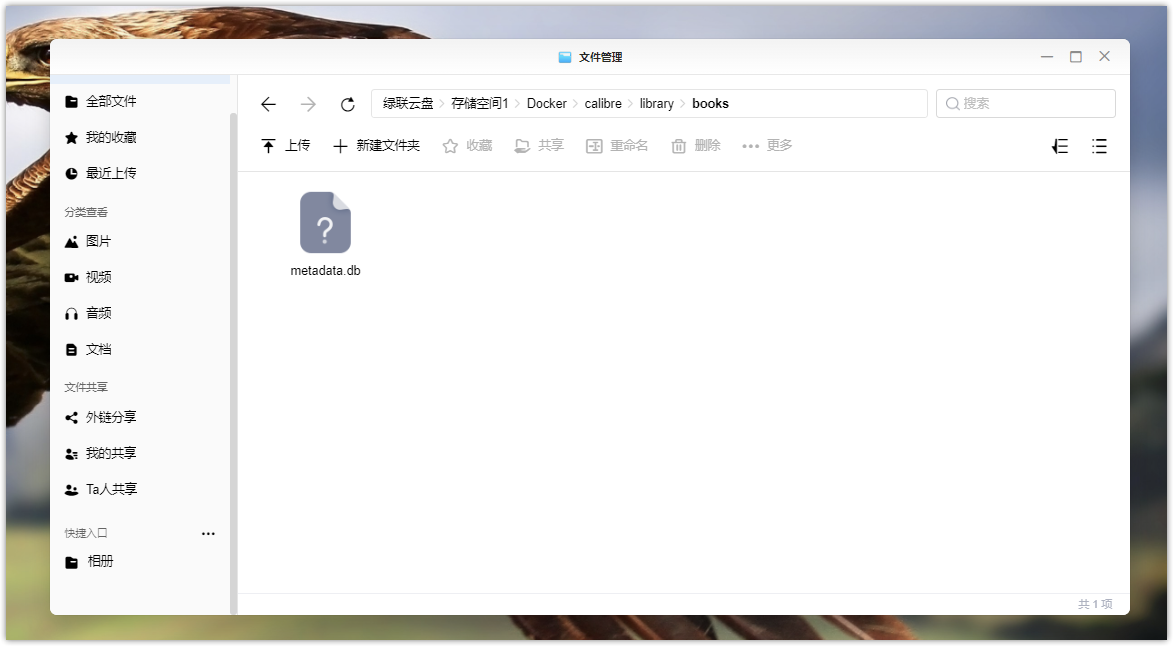
Task: Click the search magnifier icon
Action: click(x=952, y=104)
